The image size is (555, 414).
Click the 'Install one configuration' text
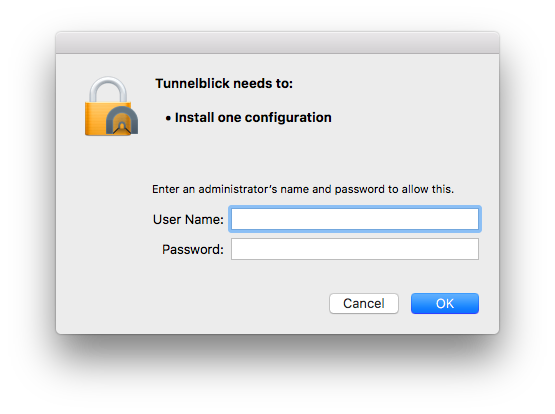253,117
